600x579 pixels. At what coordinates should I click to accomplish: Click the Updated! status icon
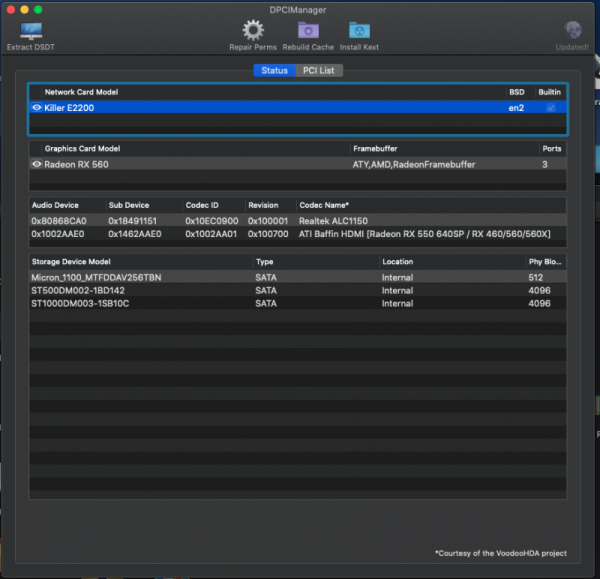click(x=573, y=30)
